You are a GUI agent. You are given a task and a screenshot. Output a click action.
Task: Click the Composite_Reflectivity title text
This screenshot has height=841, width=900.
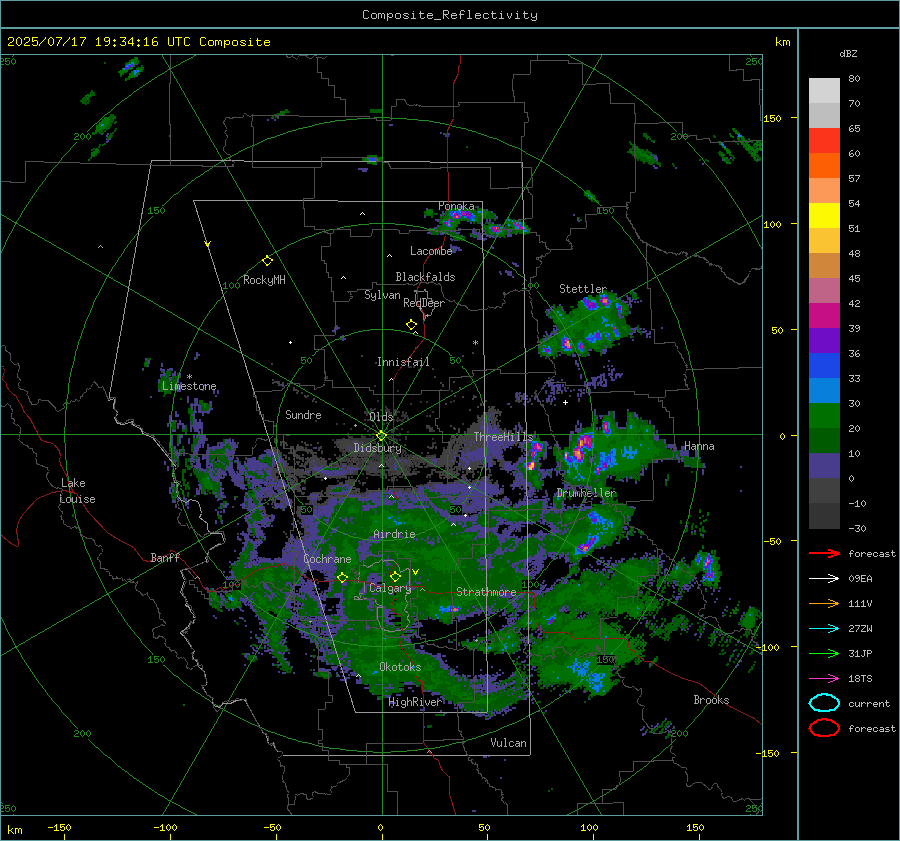[x=449, y=15]
